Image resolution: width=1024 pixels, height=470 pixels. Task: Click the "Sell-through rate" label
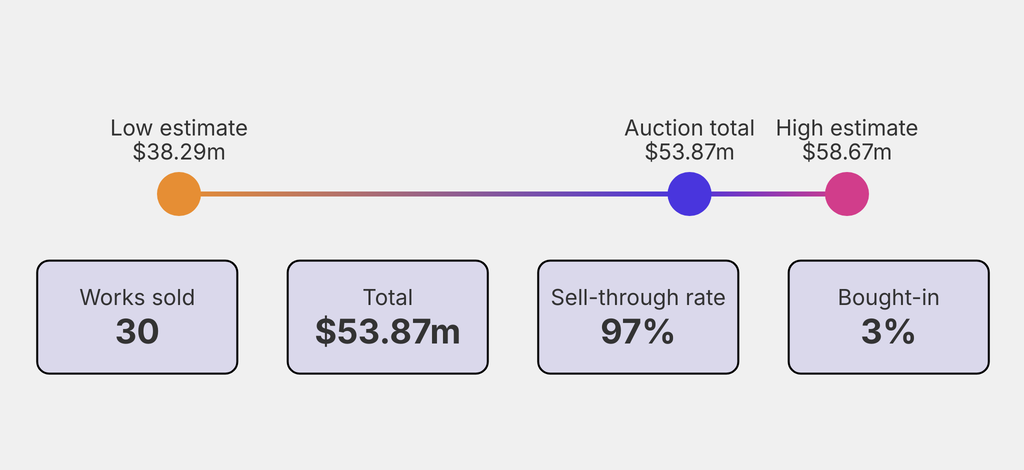[x=638, y=297]
